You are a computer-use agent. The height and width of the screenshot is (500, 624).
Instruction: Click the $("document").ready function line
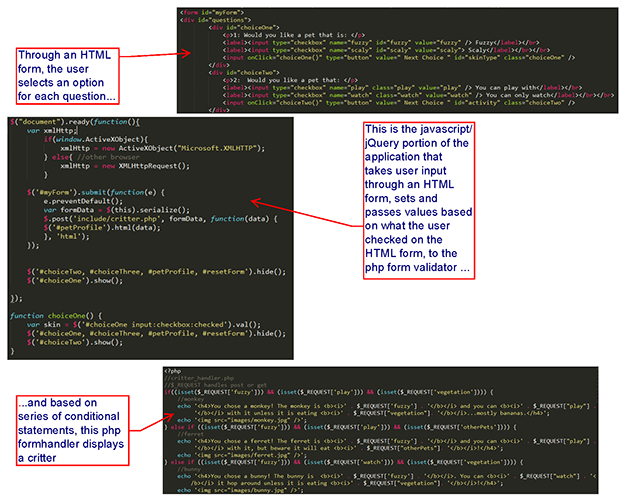click(x=60, y=121)
